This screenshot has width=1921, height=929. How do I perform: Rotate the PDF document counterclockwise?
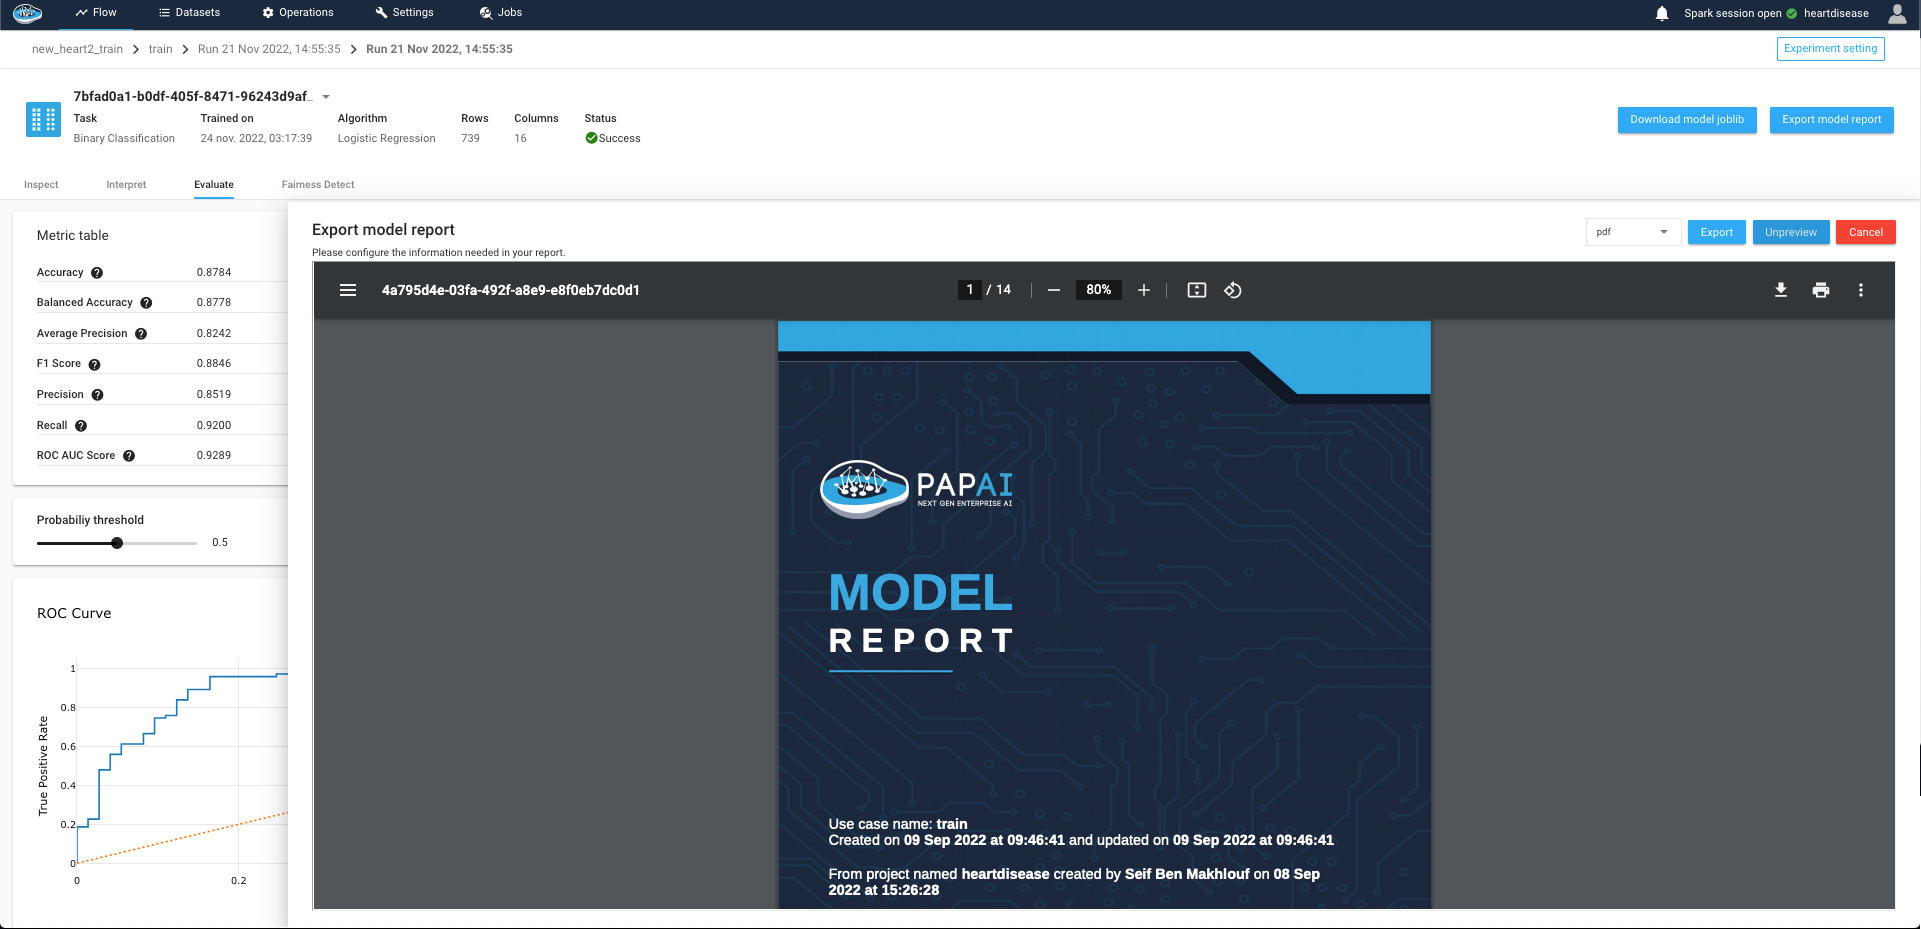1233,290
